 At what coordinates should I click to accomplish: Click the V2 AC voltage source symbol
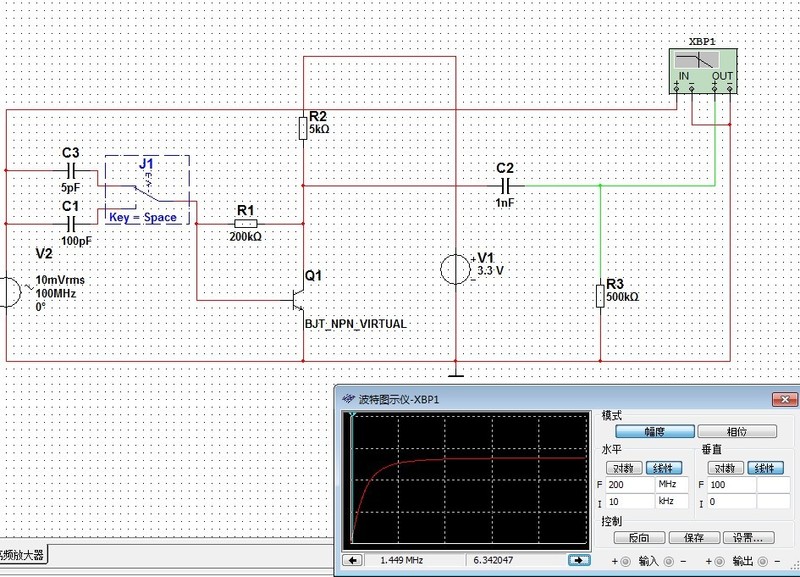[8, 293]
